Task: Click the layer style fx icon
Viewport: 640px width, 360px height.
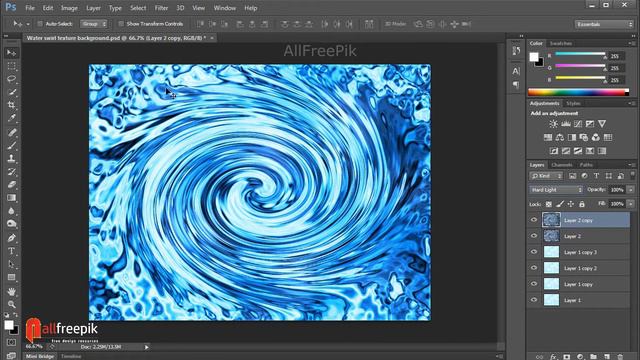Action: pyautogui.click(x=553, y=357)
